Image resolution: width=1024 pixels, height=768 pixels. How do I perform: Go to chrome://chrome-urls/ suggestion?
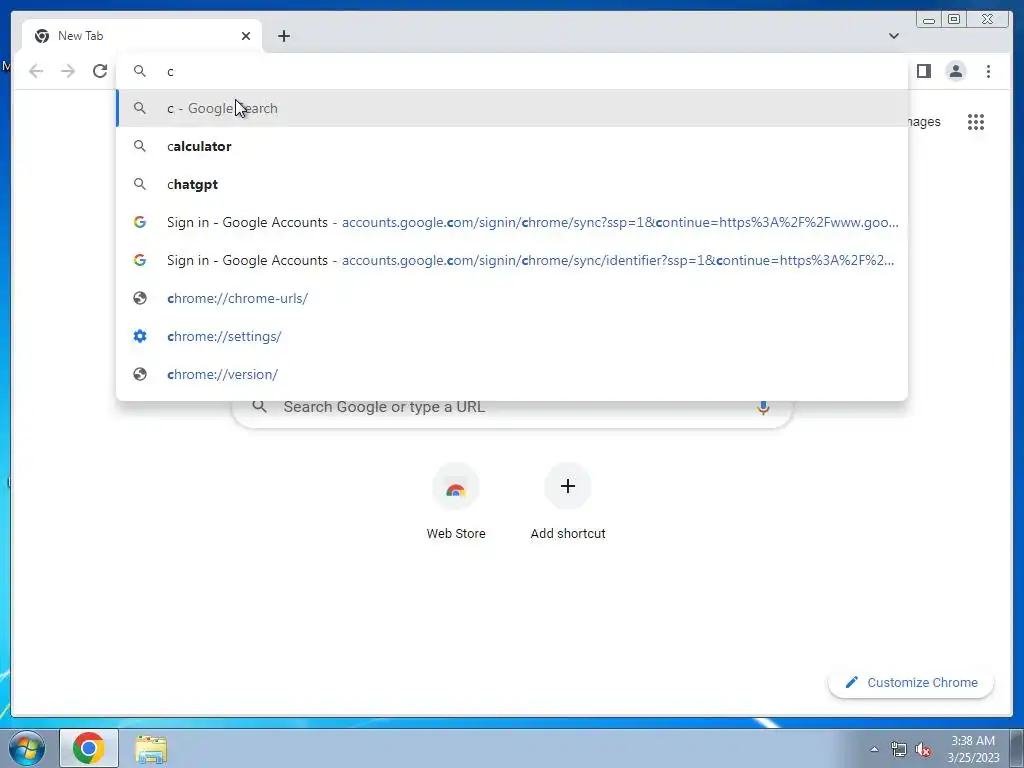click(512, 298)
